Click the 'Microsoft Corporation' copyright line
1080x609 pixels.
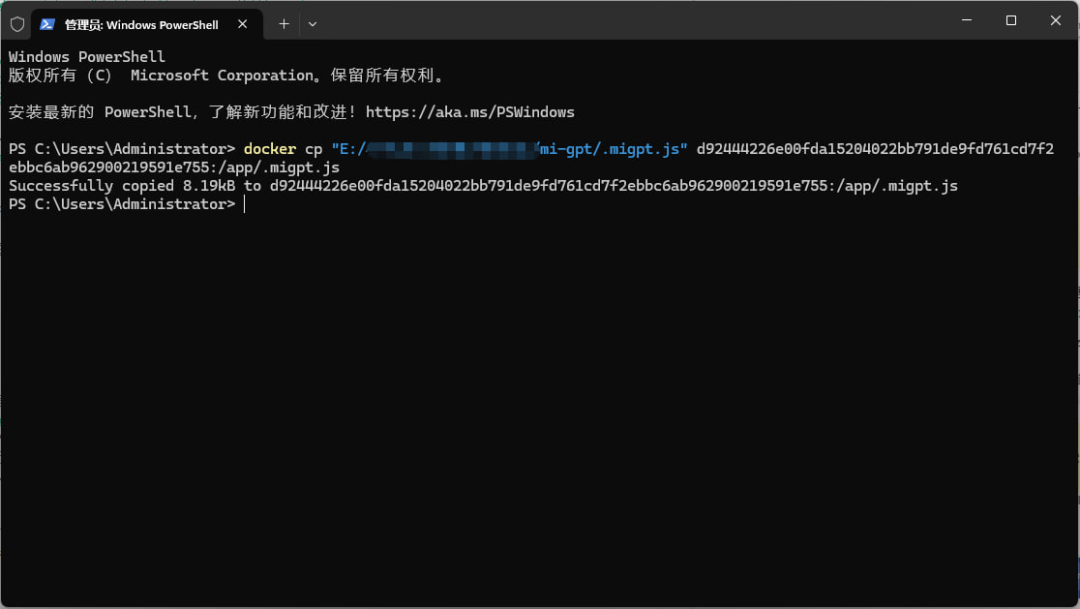point(226,75)
